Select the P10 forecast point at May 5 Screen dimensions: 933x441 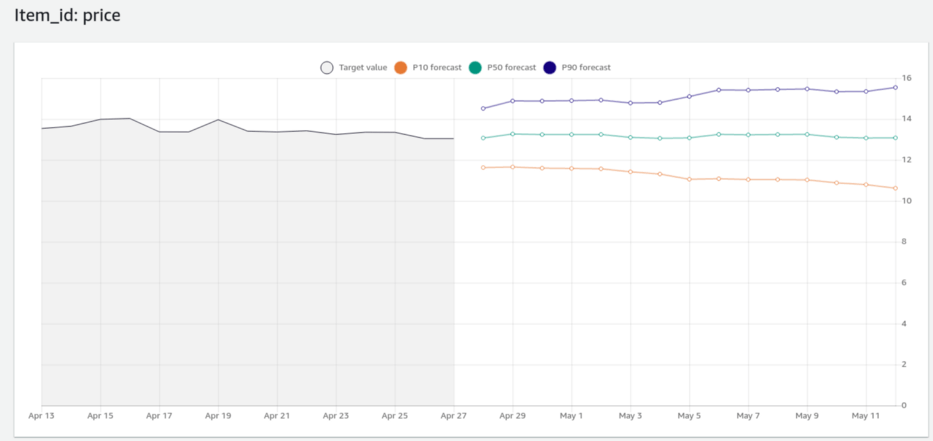coord(689,179)
